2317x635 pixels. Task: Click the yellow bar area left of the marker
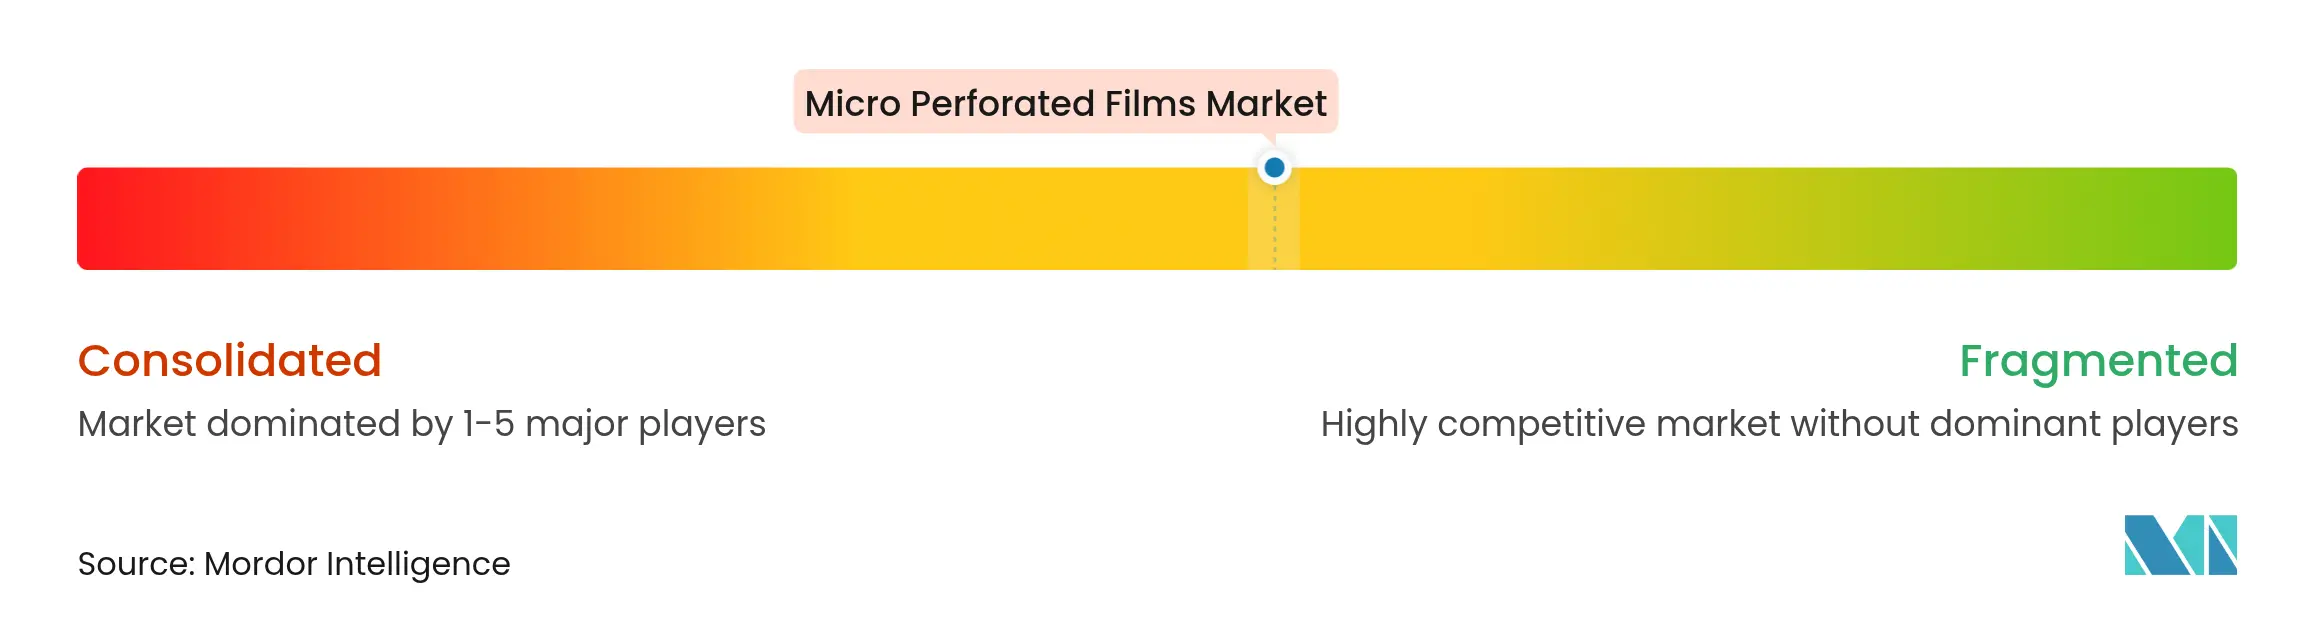point(1050,219)
